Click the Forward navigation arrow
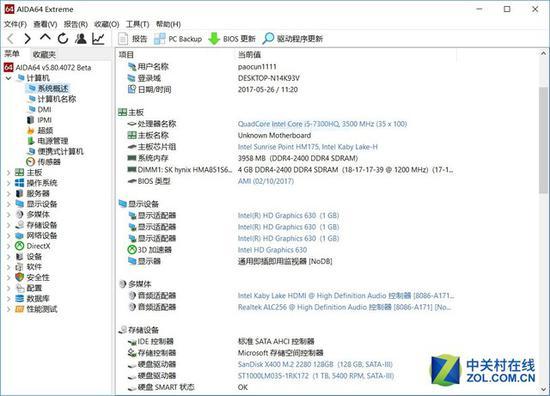The width and height of the screenshot is (550, 396). (27, 39)
